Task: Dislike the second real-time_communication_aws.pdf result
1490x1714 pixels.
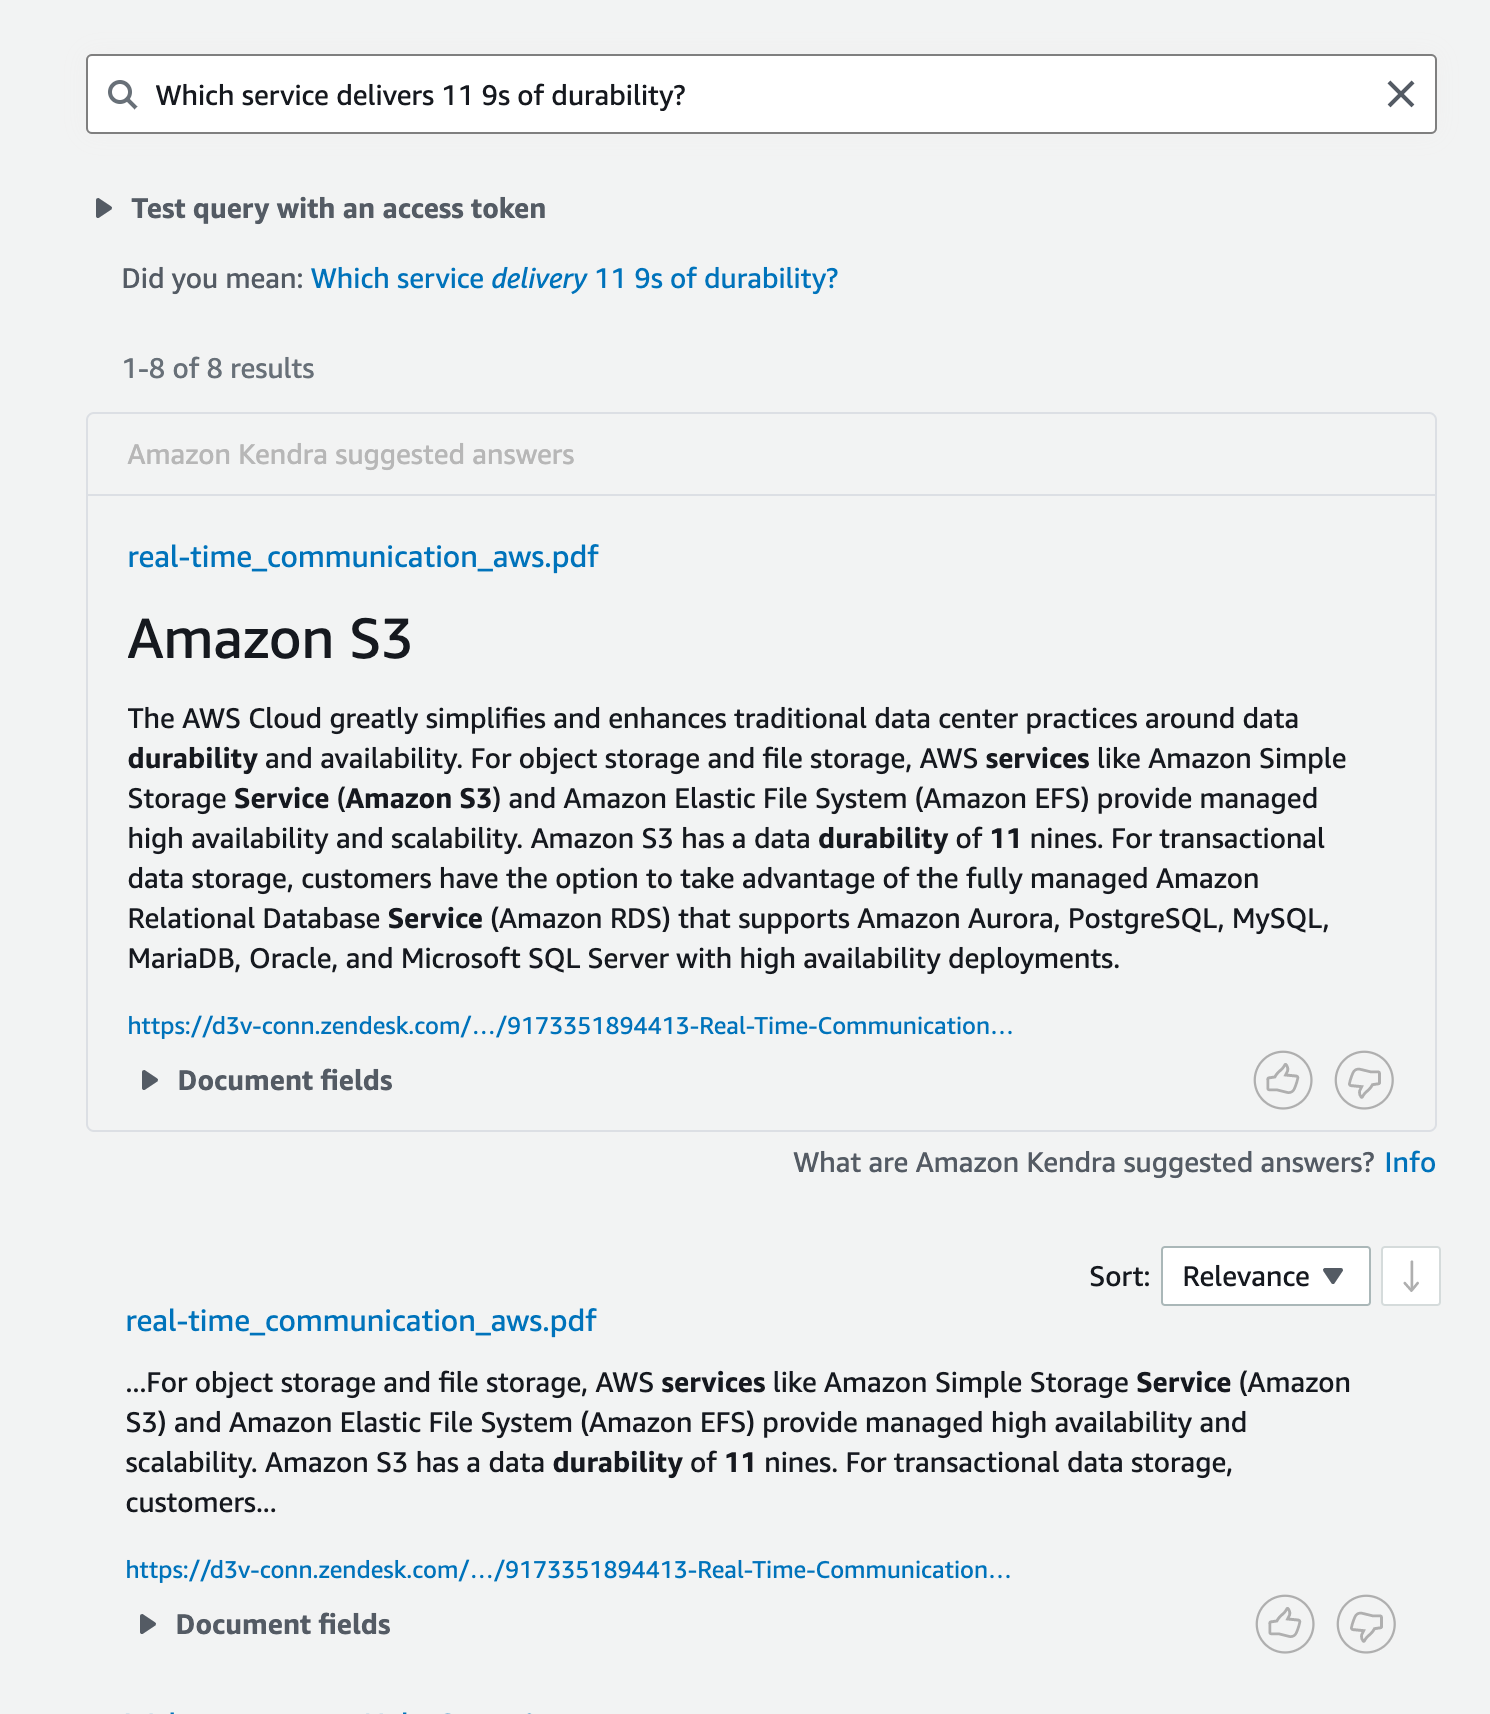Action: (x=1366, y=1624)
